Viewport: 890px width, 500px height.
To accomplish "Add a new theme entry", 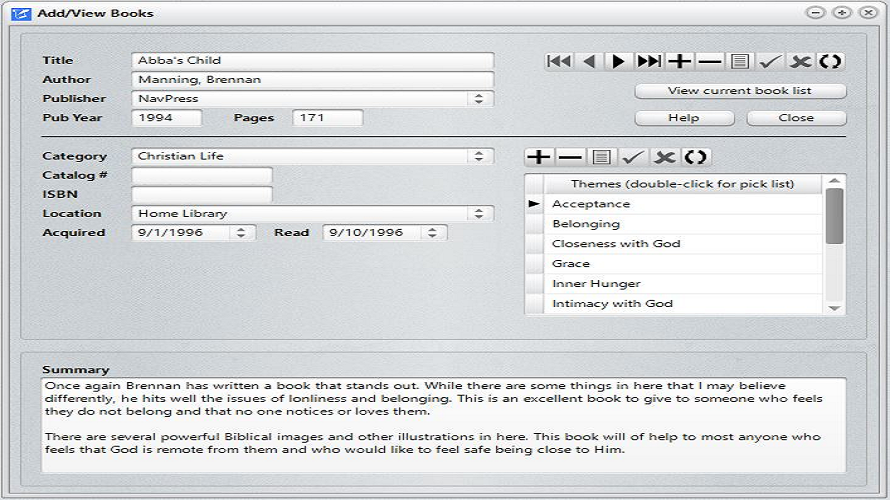I will pyautogui.click(x=539, y=157).
